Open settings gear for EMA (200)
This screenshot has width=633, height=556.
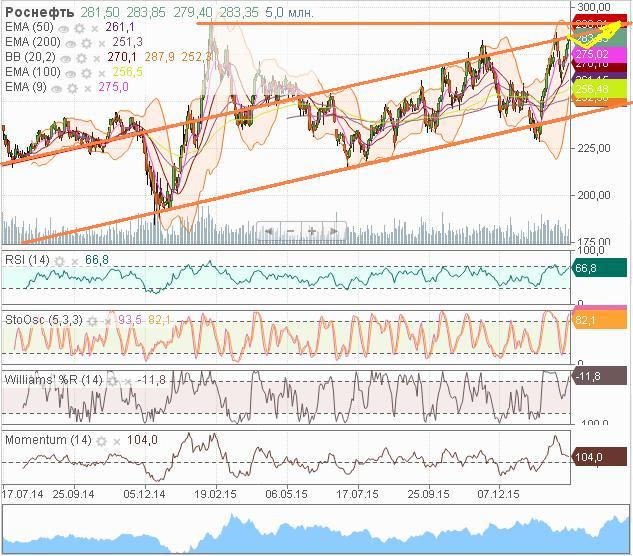click(x=86, y=43)
